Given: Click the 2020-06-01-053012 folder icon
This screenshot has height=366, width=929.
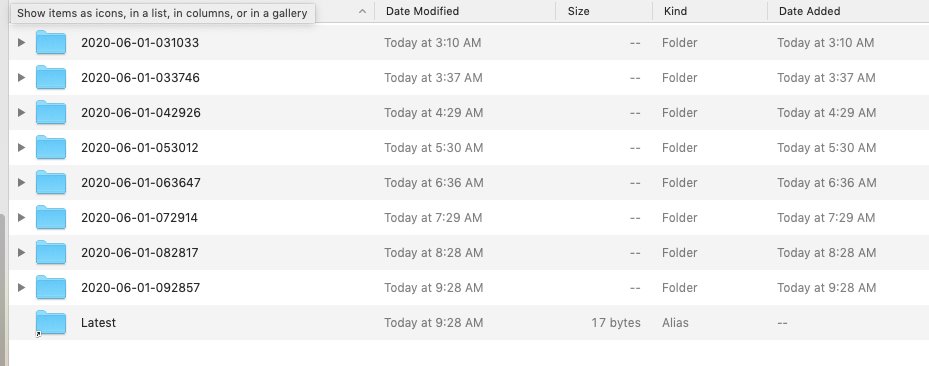Looking at the screenshot, I should coord(50,147).
